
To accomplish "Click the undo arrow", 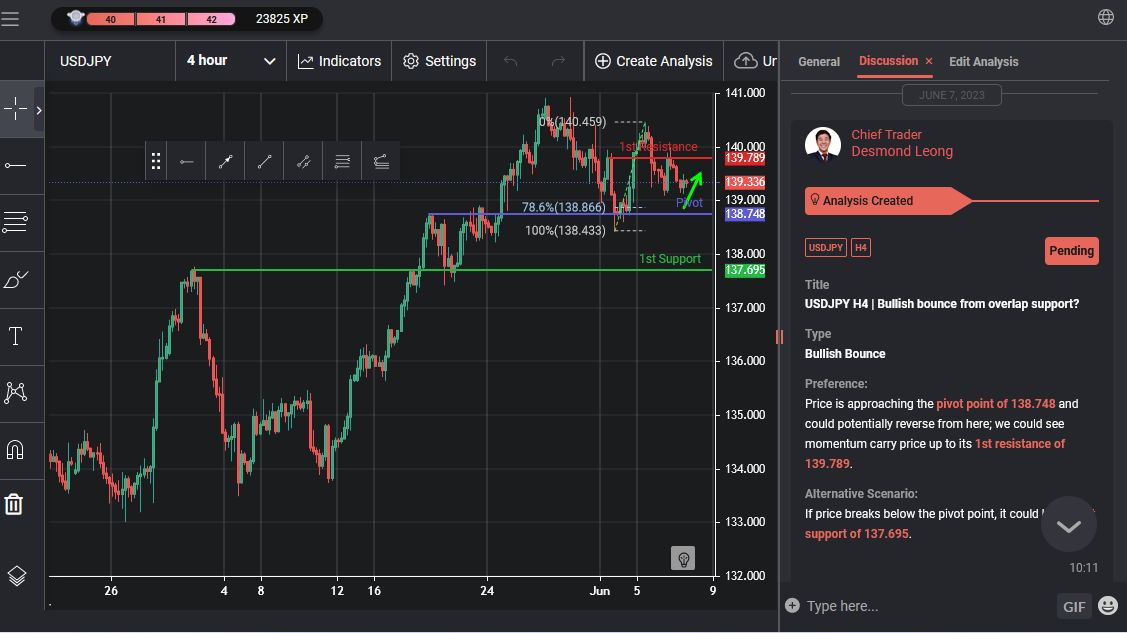I will click(510, 61).
